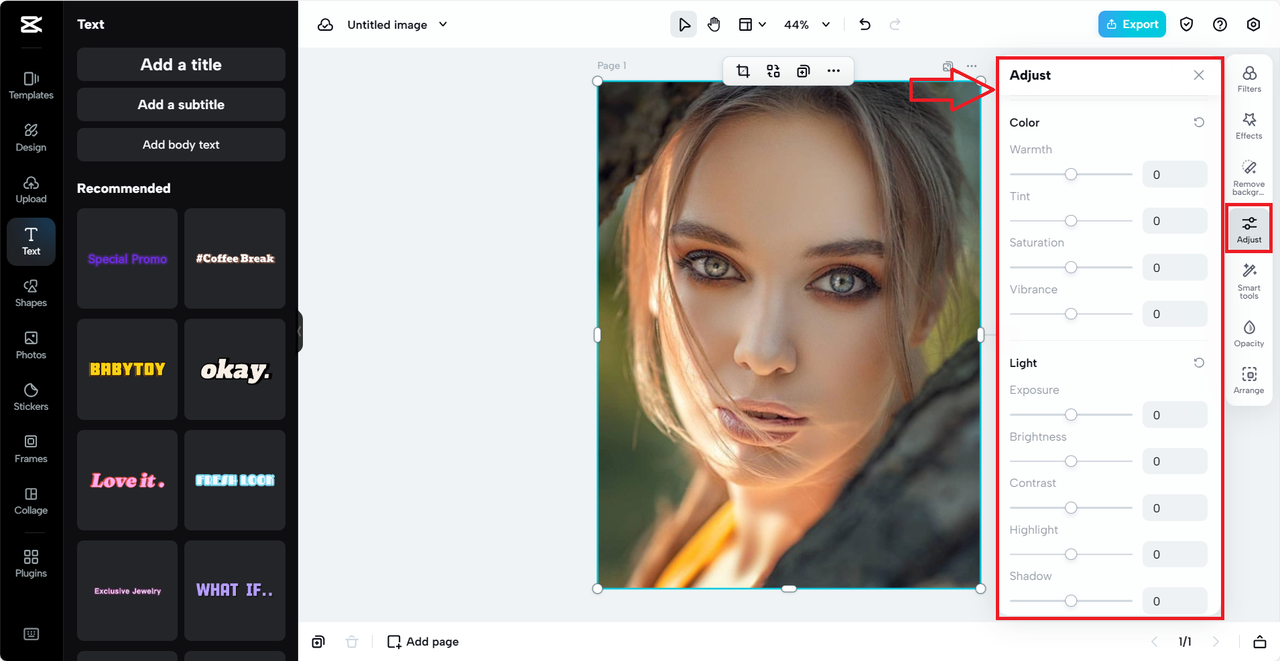Screen dimensions: 1280x661
Task: Select the hand pan tool
Action: (714, 25)
